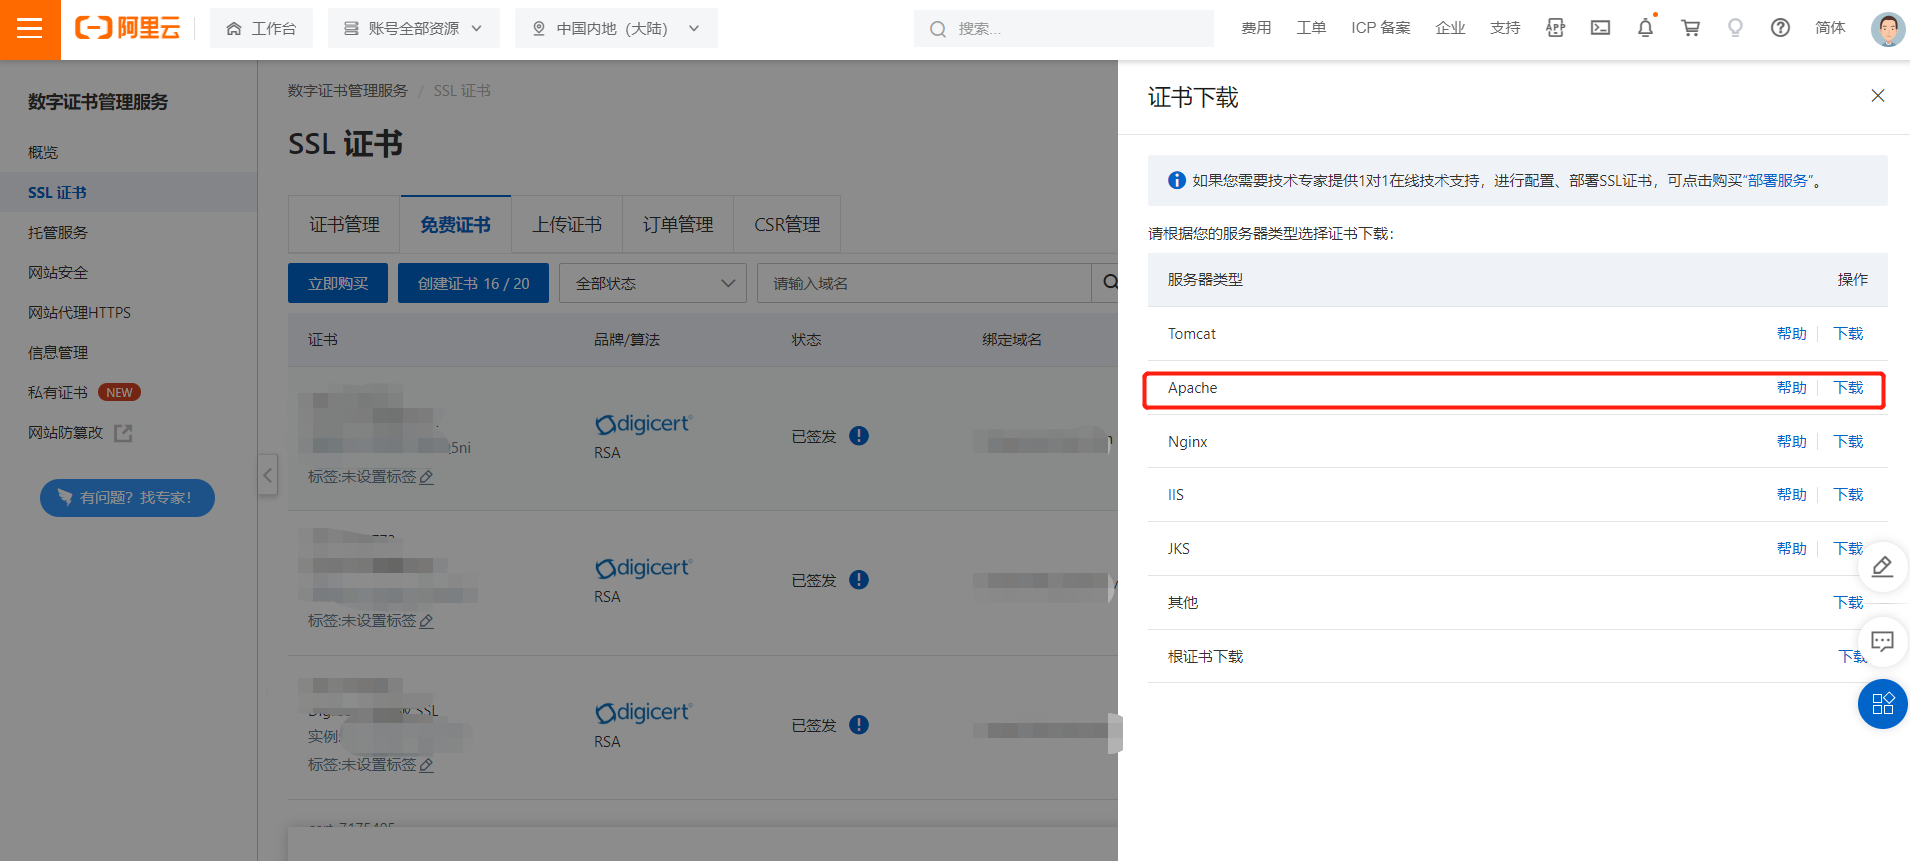
Task: Click the Alibaba Cloud logo
Action: click(x=127, y=28)
